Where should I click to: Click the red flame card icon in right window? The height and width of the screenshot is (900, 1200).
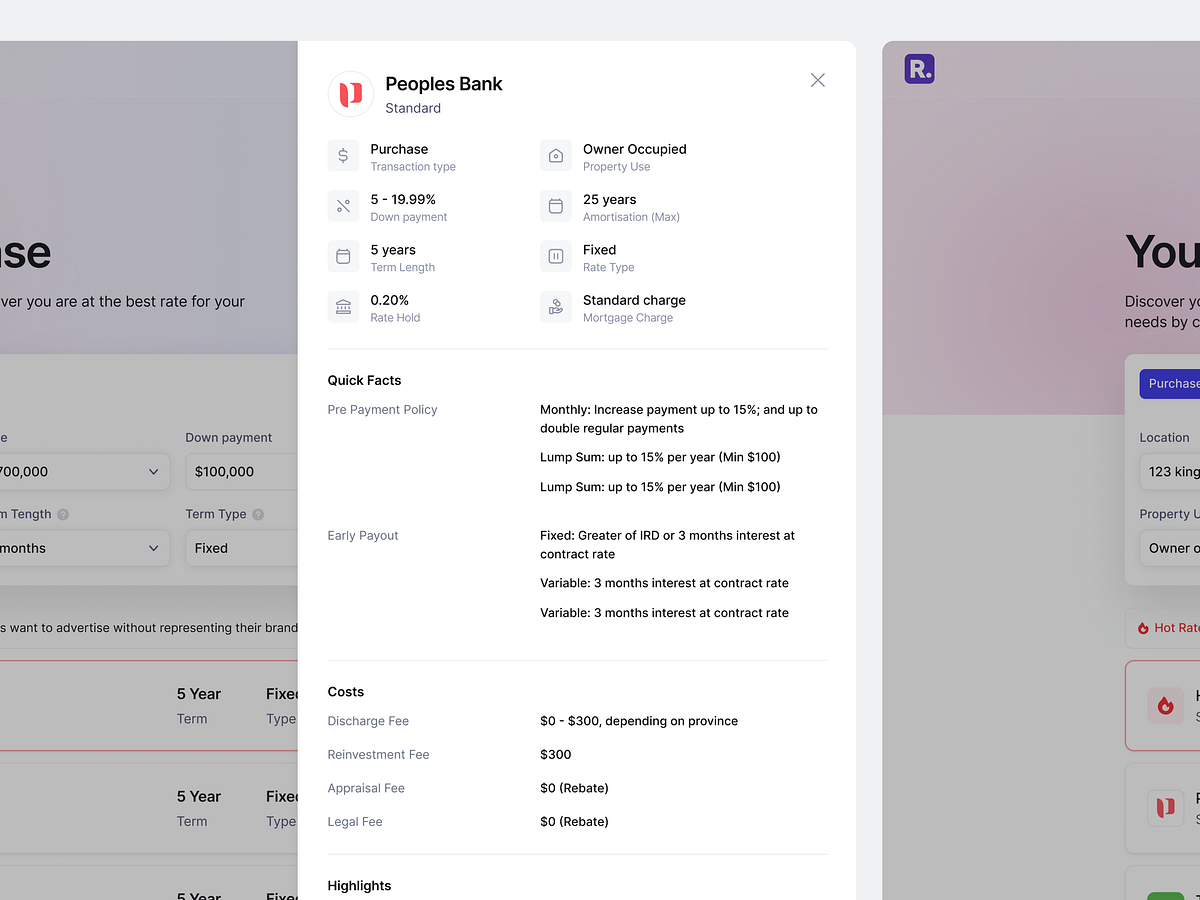(1165, 706)
